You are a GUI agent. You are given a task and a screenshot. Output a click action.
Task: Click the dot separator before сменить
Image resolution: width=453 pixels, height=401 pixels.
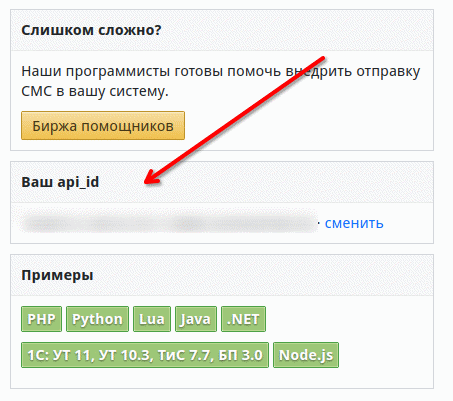pos(319,223)
